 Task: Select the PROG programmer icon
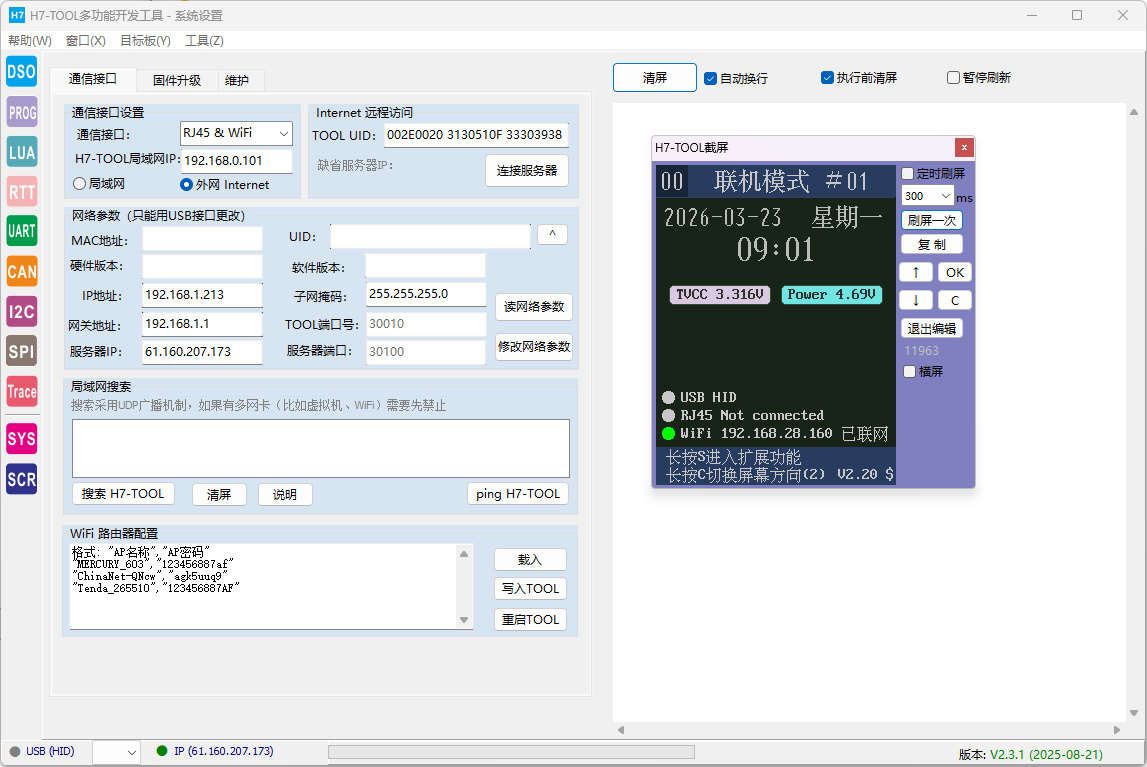click(x=22, y=112)
